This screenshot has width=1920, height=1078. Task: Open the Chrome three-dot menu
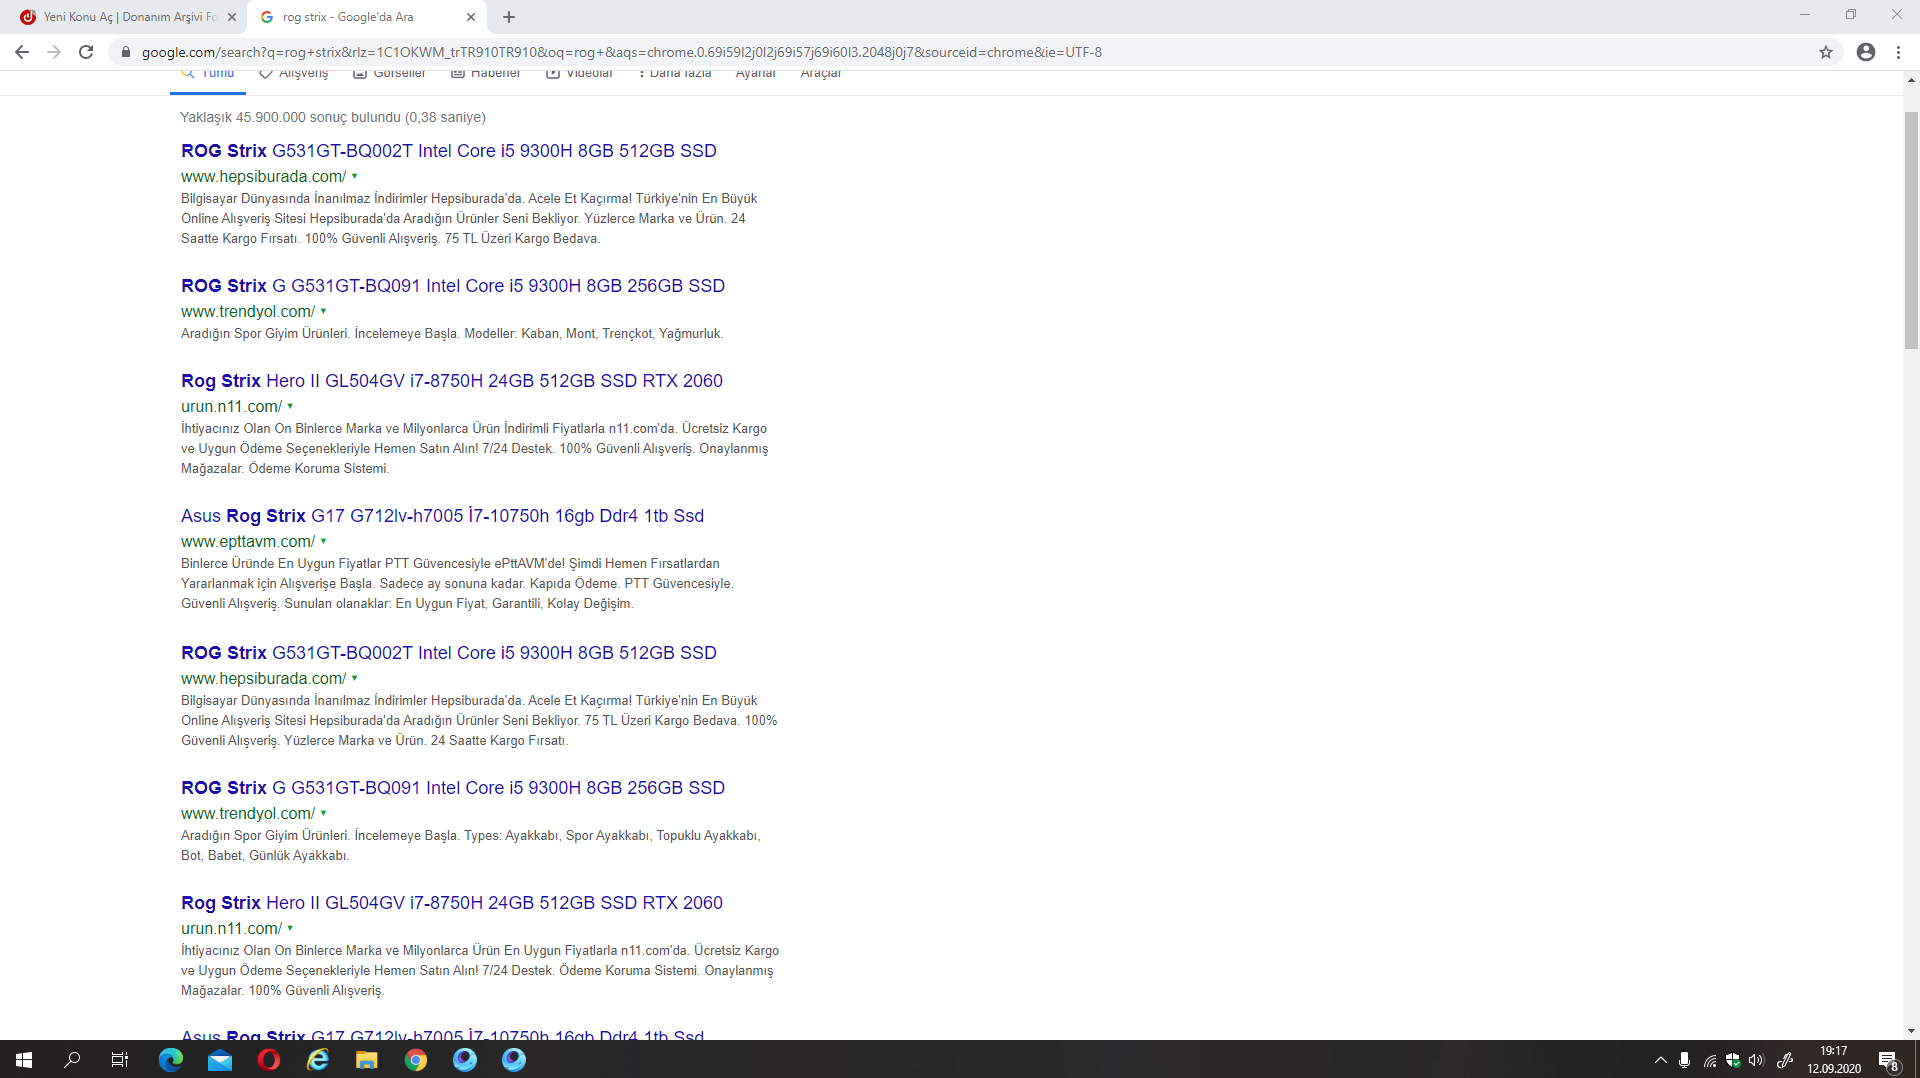1898,52
